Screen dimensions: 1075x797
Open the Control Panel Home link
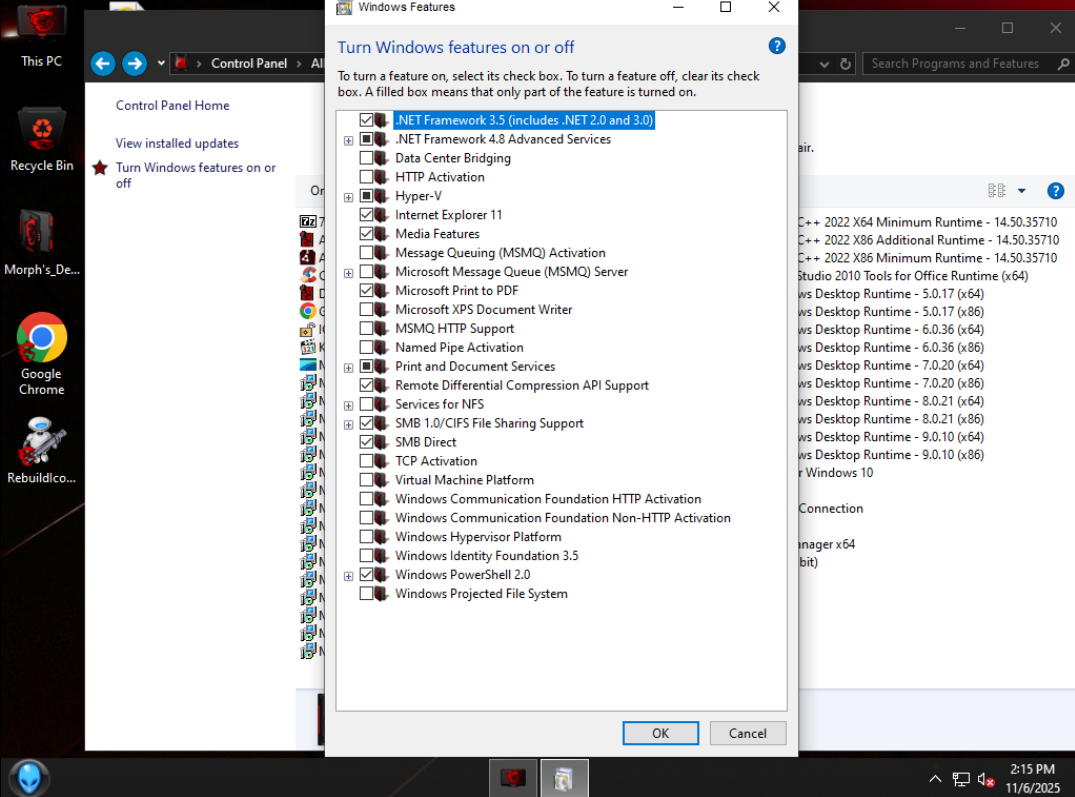pyautogui.click(x=172, y=106)
